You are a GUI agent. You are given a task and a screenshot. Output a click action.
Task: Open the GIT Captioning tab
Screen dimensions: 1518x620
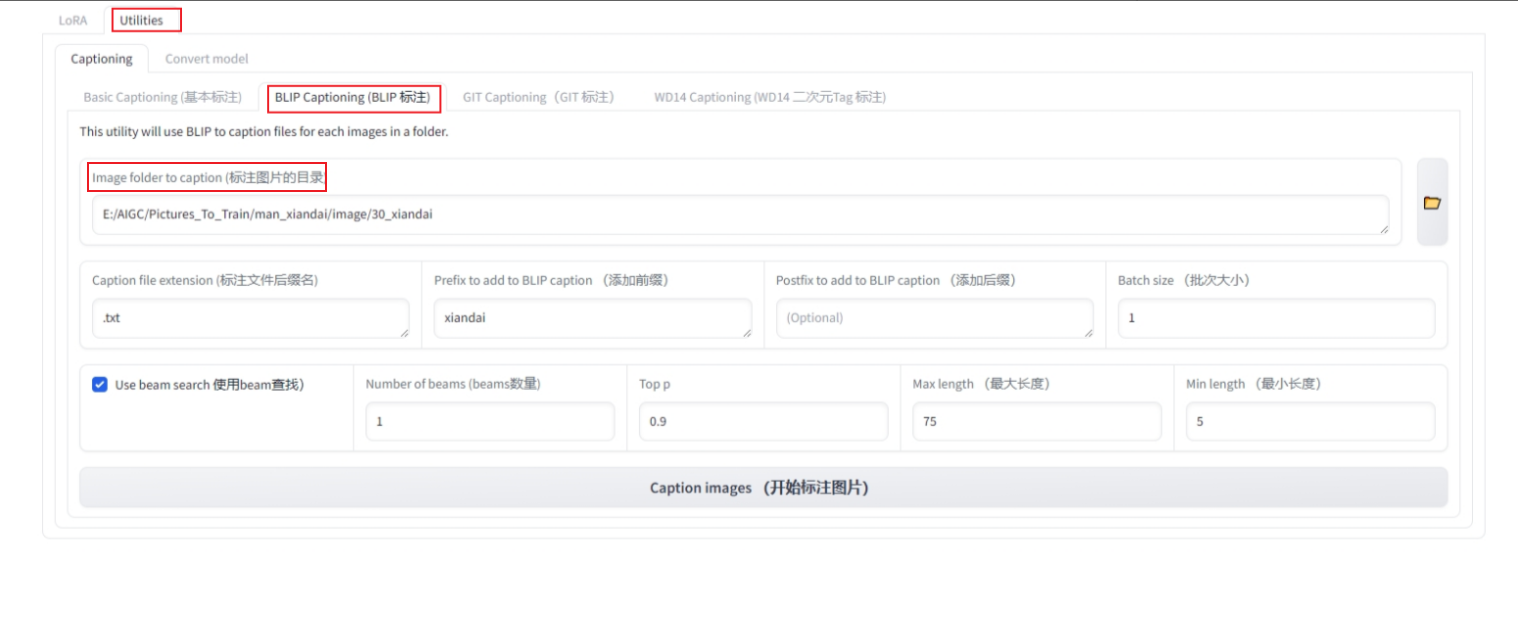[x=538, y=97]
